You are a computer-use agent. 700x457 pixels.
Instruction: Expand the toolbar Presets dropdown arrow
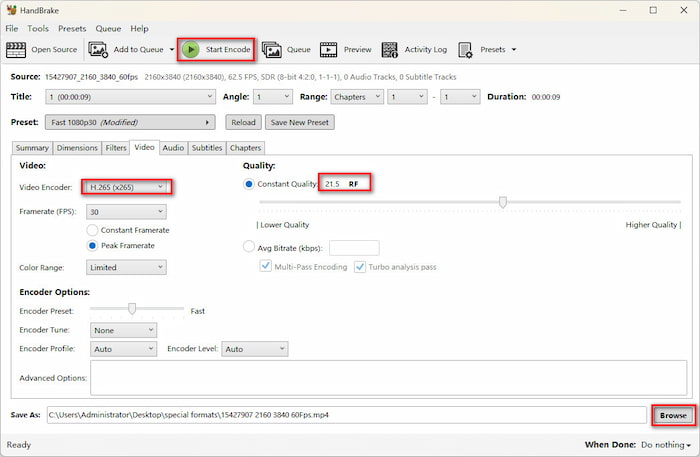(x=513, y=50)
